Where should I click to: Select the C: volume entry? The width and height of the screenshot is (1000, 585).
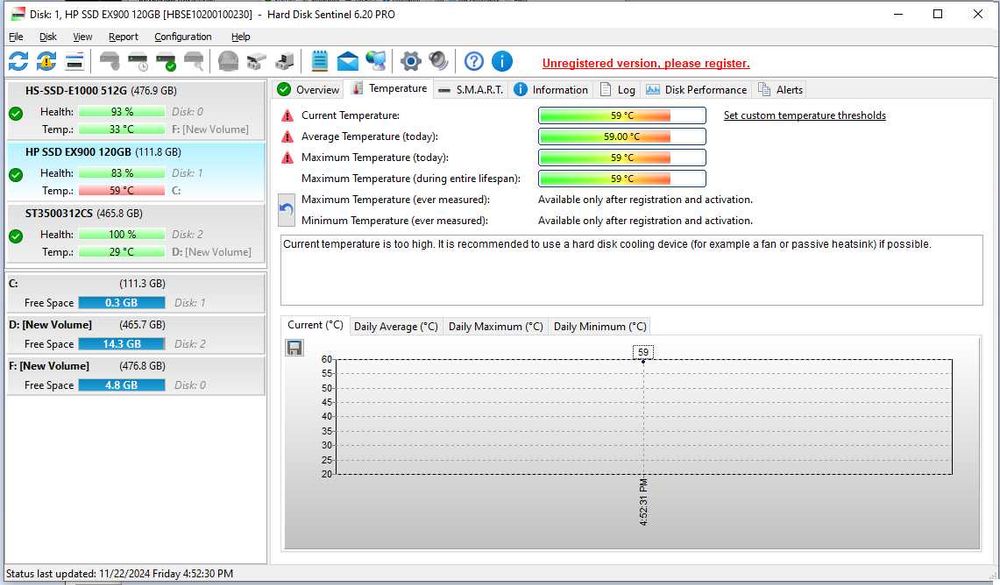(135, 293)
